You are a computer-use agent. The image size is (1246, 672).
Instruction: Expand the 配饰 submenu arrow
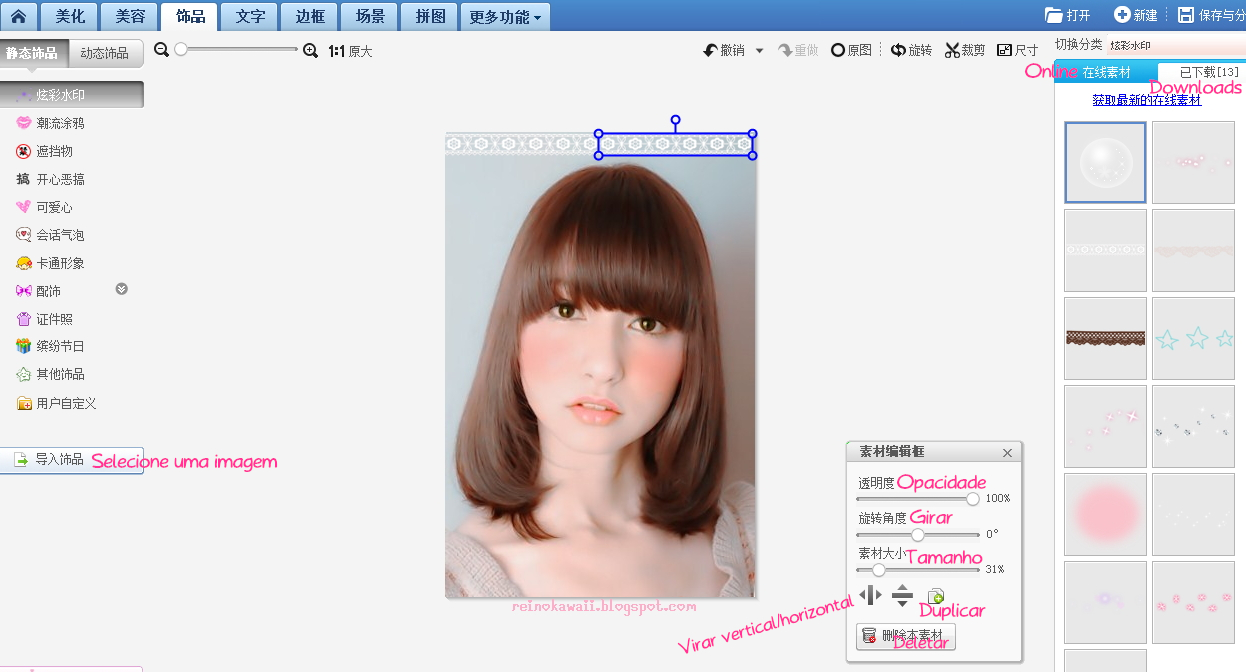click(x=122, y=290)
